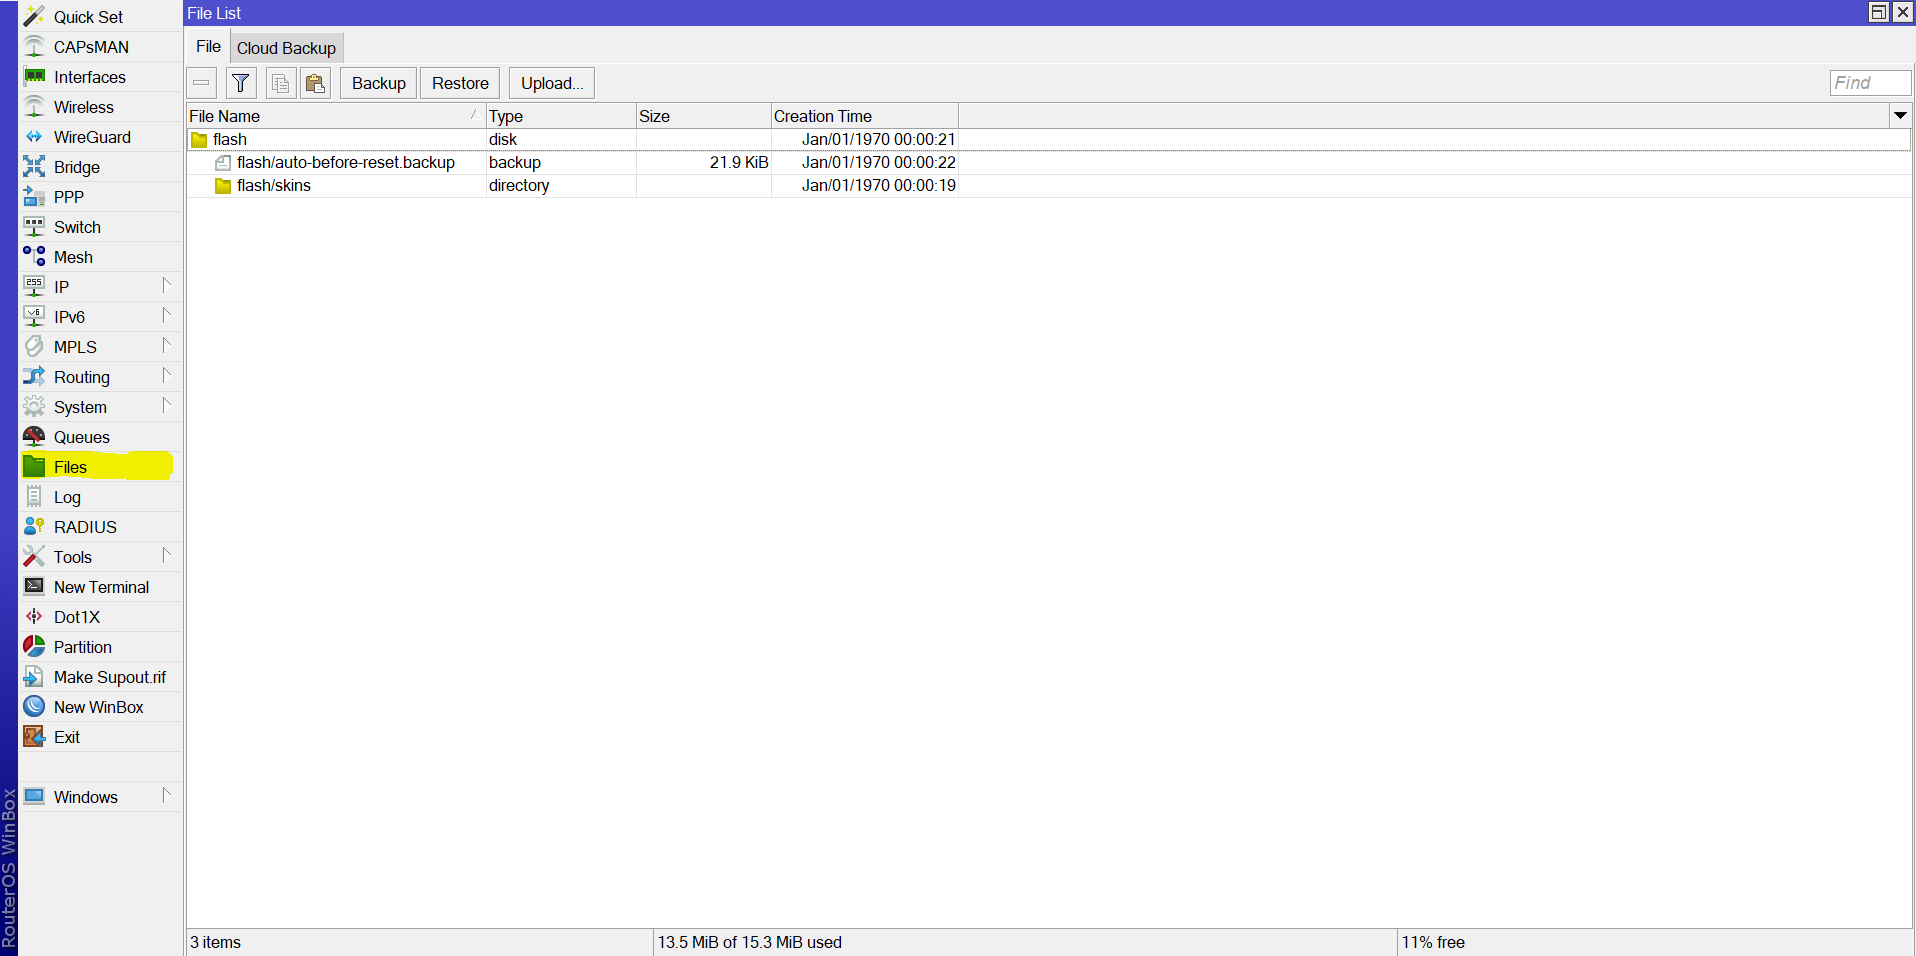
Task: Click the paste clipboard icon
Action: (315, 83)
